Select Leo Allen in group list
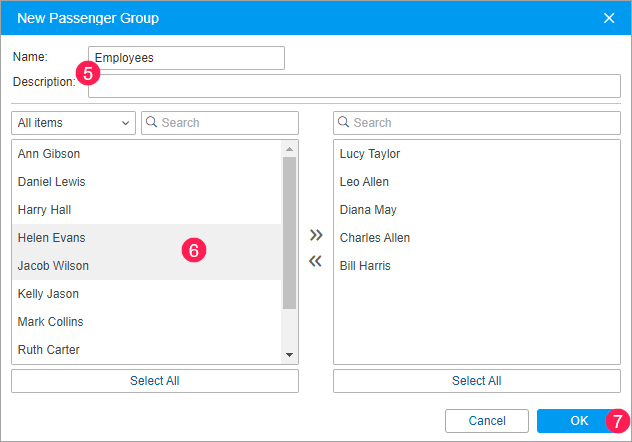632x442 pixels. [x=477, y=182]
